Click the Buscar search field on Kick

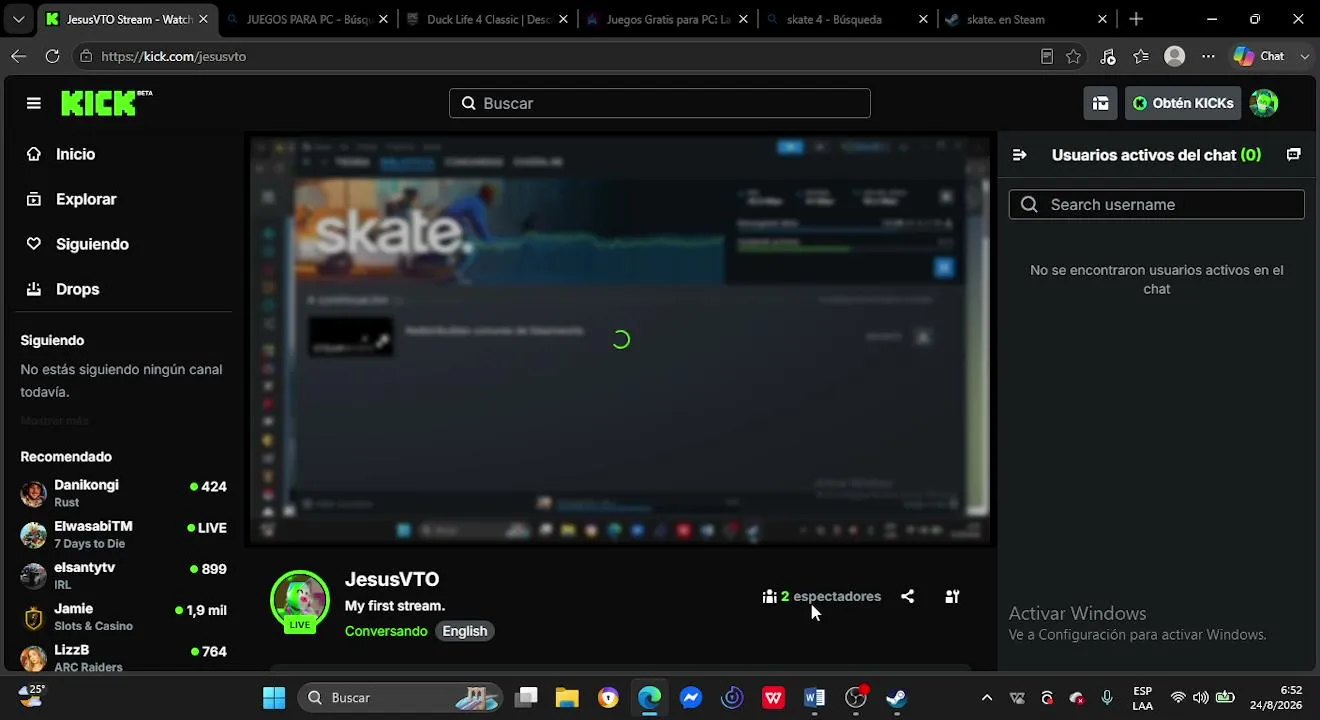pyautogui.click(x=660, y=103)
